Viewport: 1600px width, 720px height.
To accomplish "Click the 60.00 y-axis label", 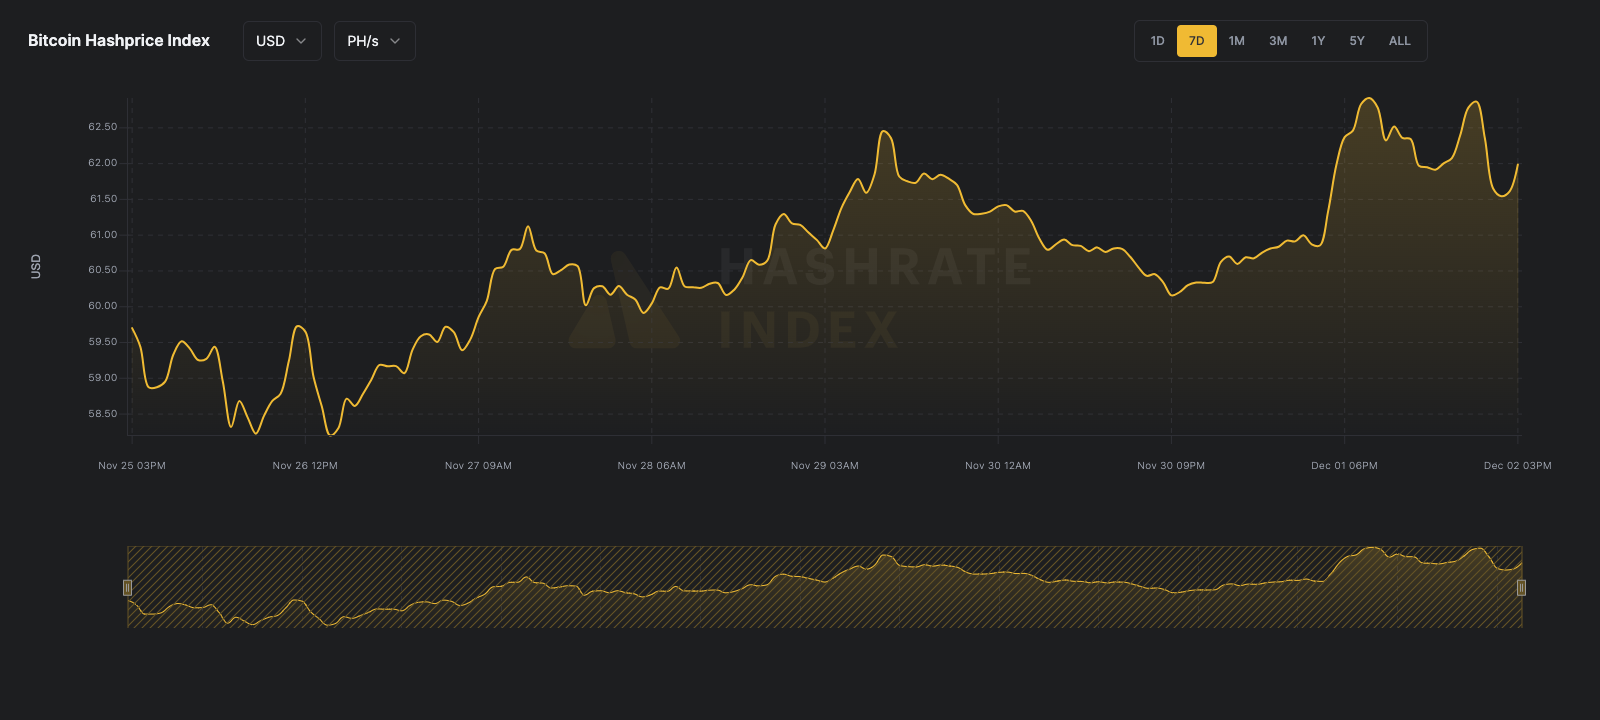I will (103, 306).
